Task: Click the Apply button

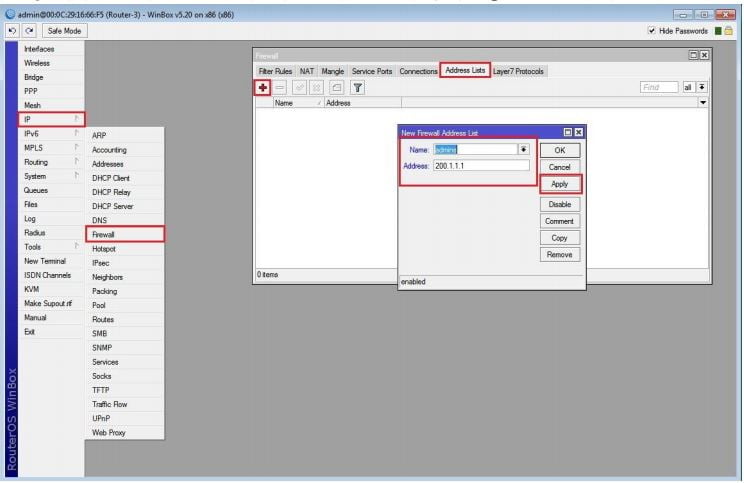Action: coord(560,185)
